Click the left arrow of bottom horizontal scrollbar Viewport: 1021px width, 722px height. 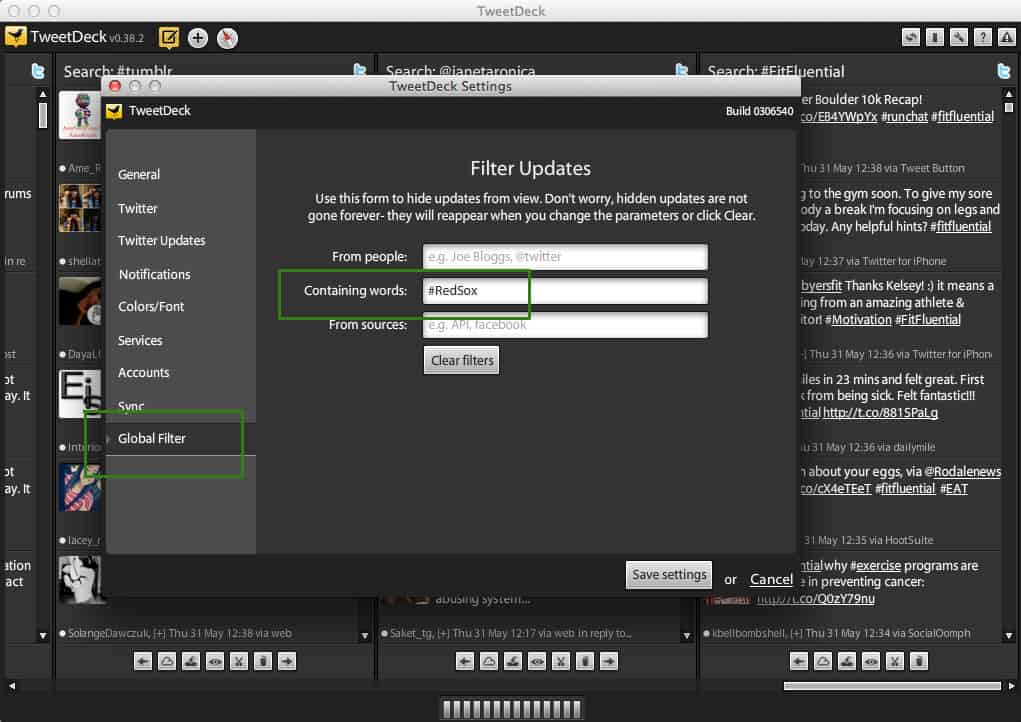point(11,686)
